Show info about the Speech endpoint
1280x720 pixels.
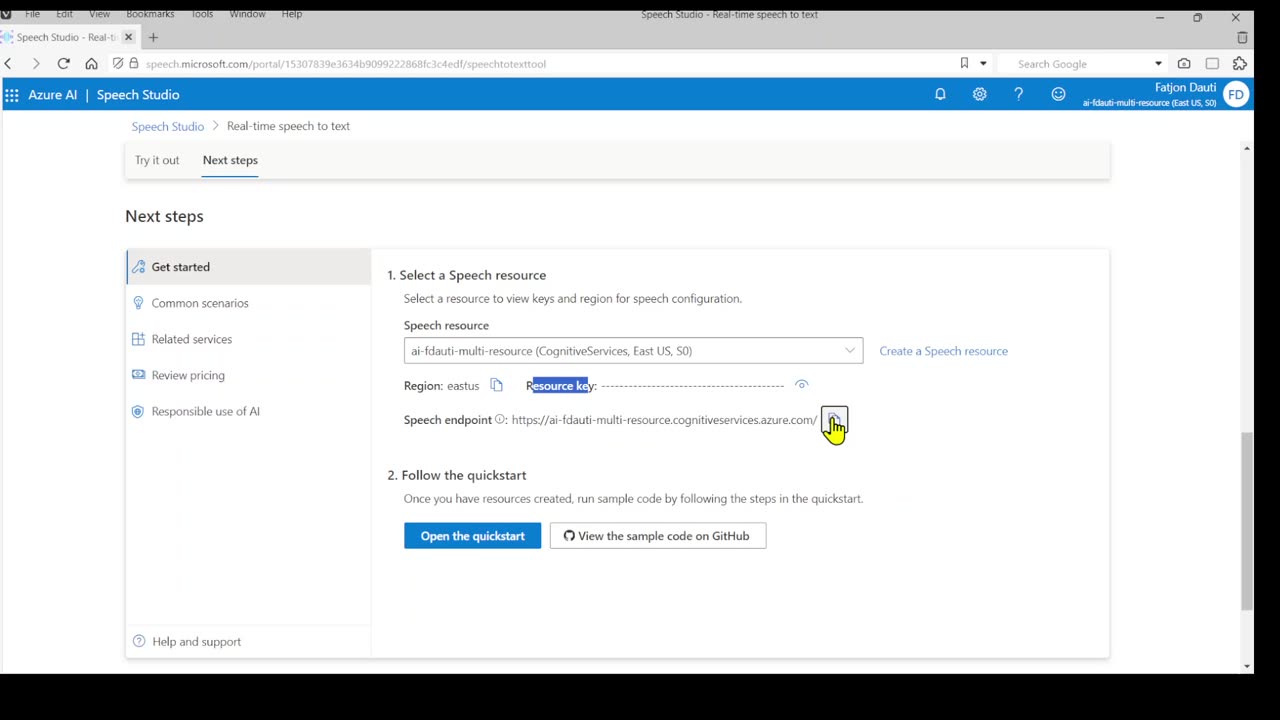click(x=500, y=419)
